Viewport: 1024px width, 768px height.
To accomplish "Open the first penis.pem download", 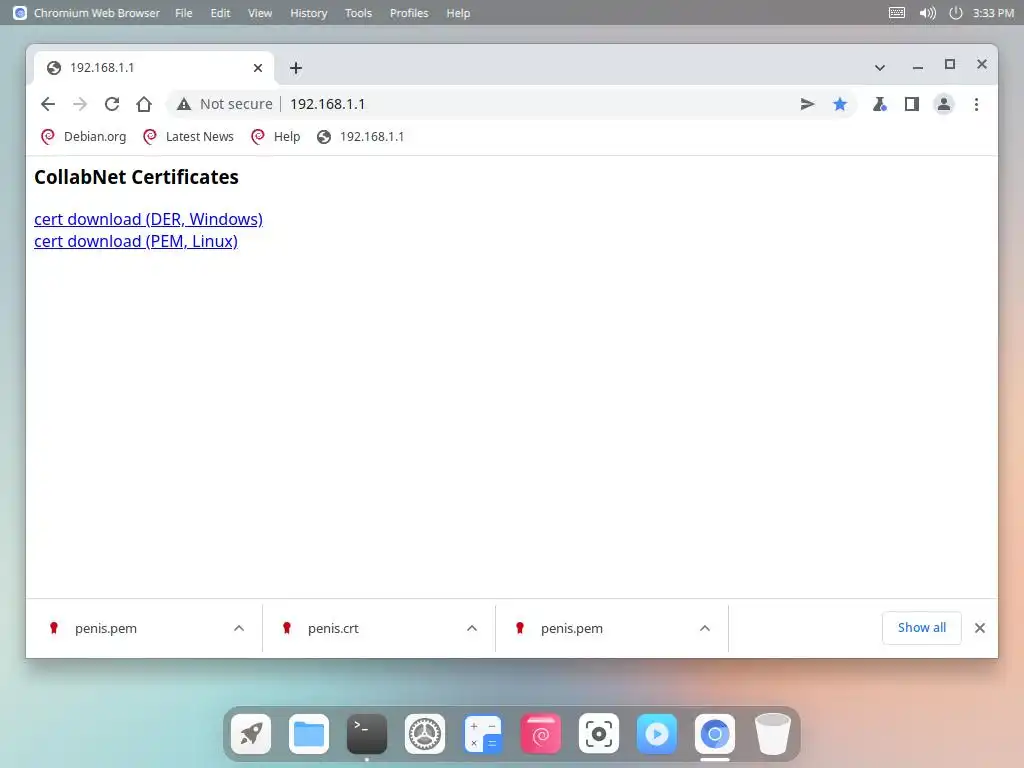I will (x=106, y=628).
